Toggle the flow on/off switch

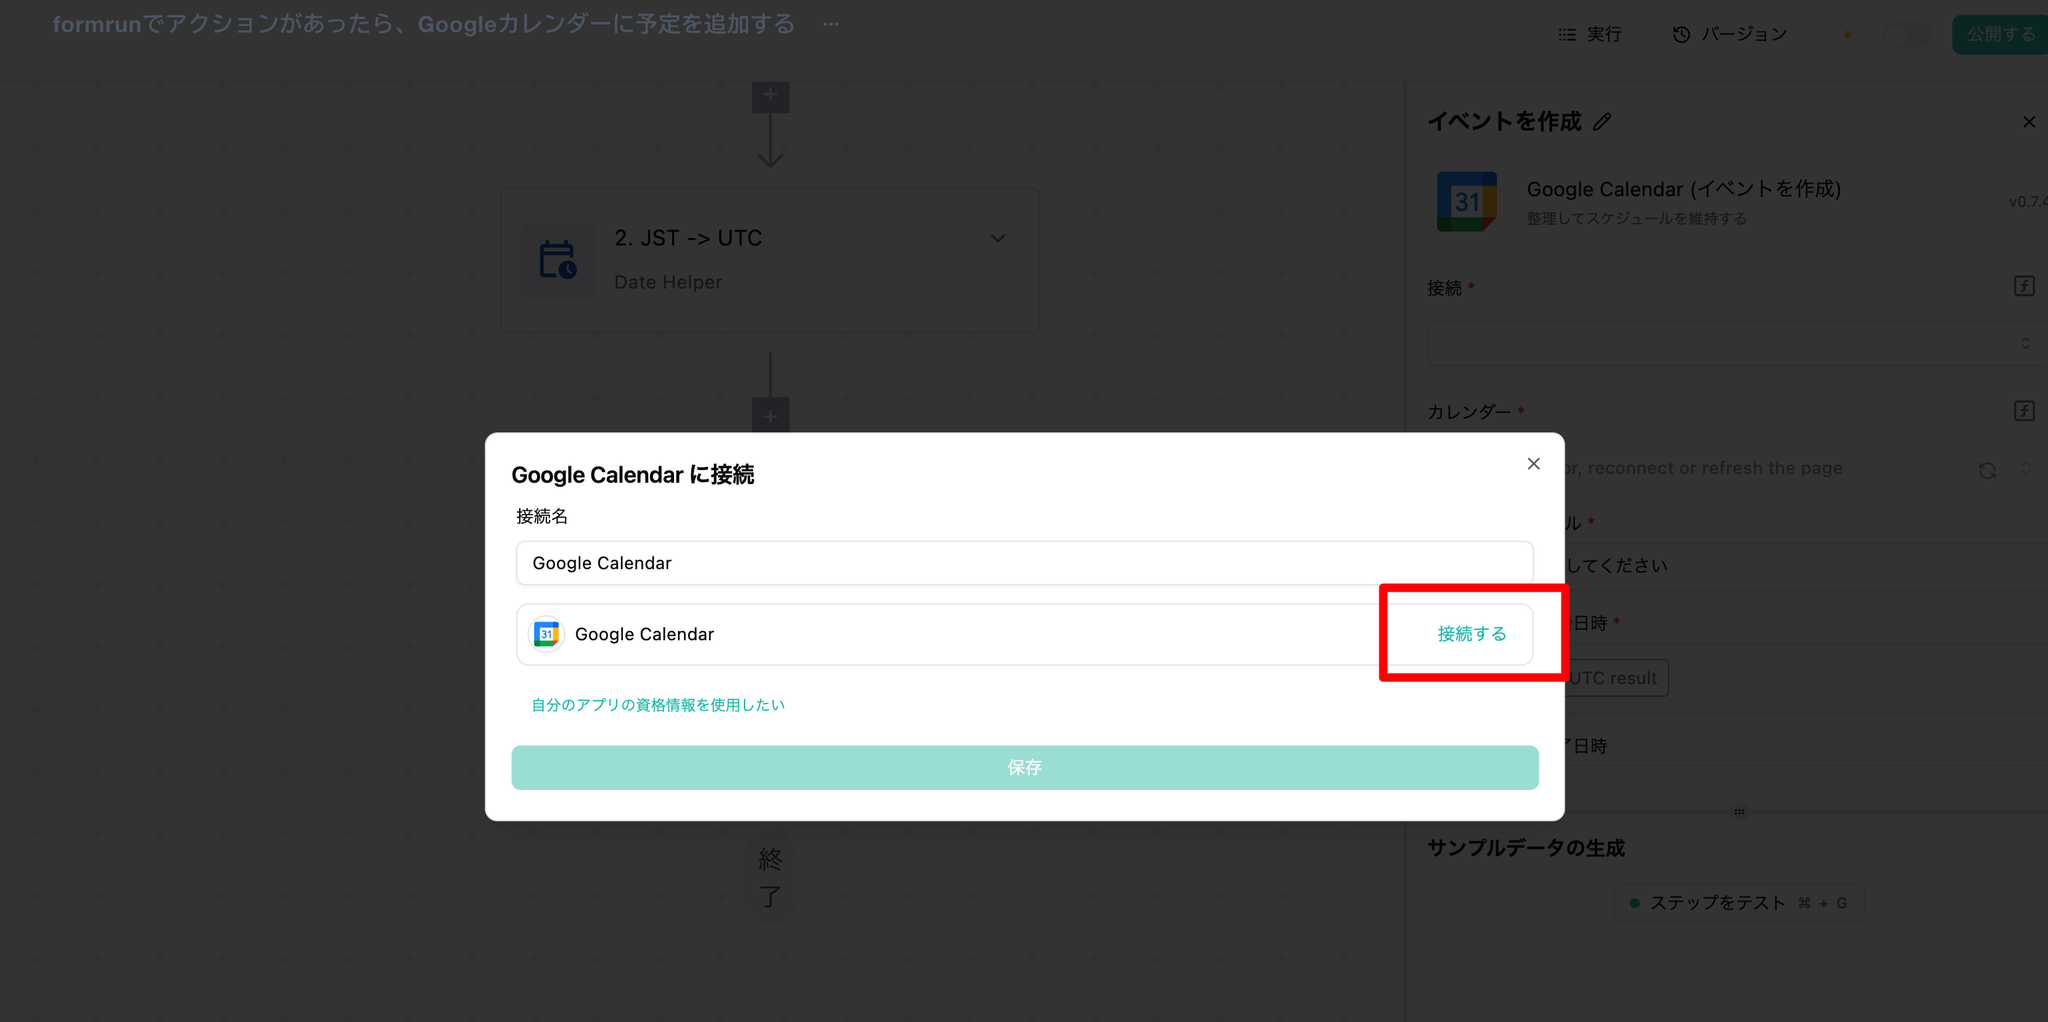[1906, 34]
